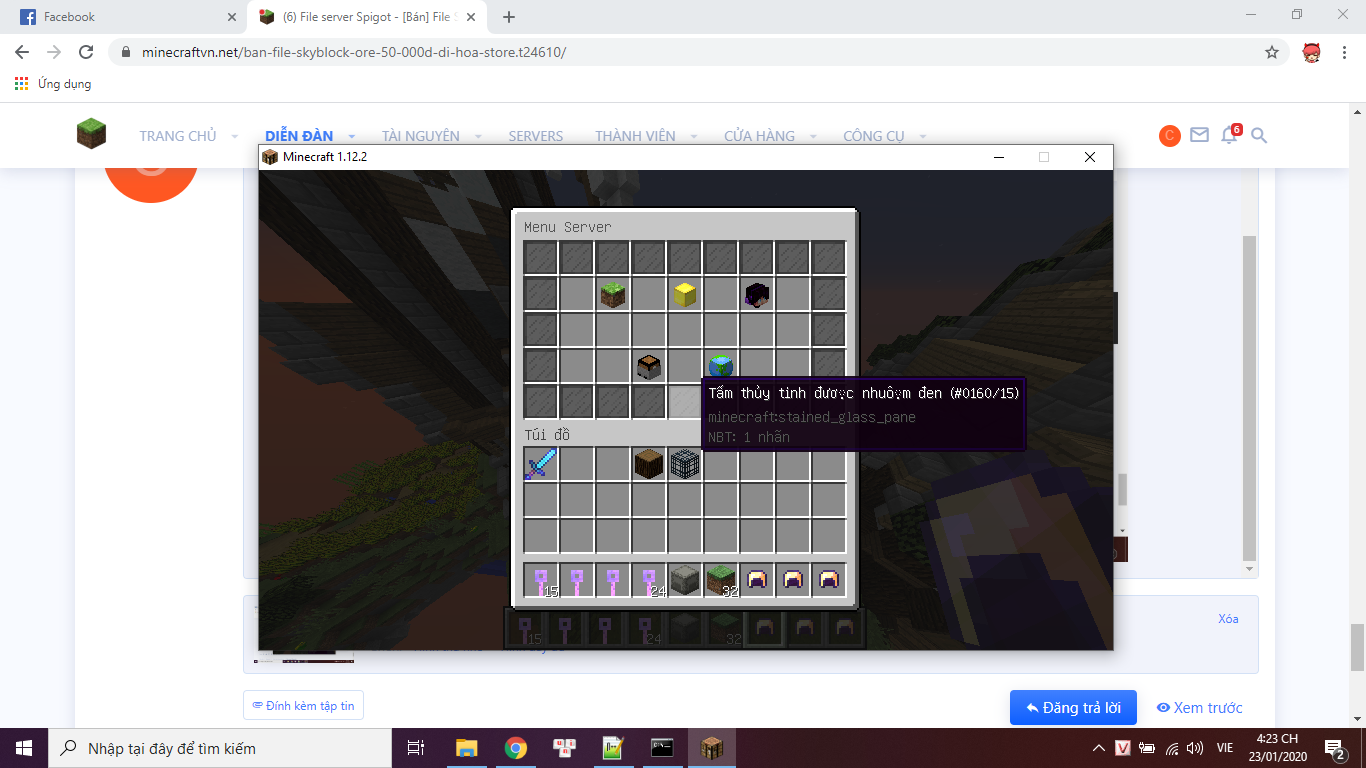Expand the CỬA HÀNG dropdown arrow

813,136
